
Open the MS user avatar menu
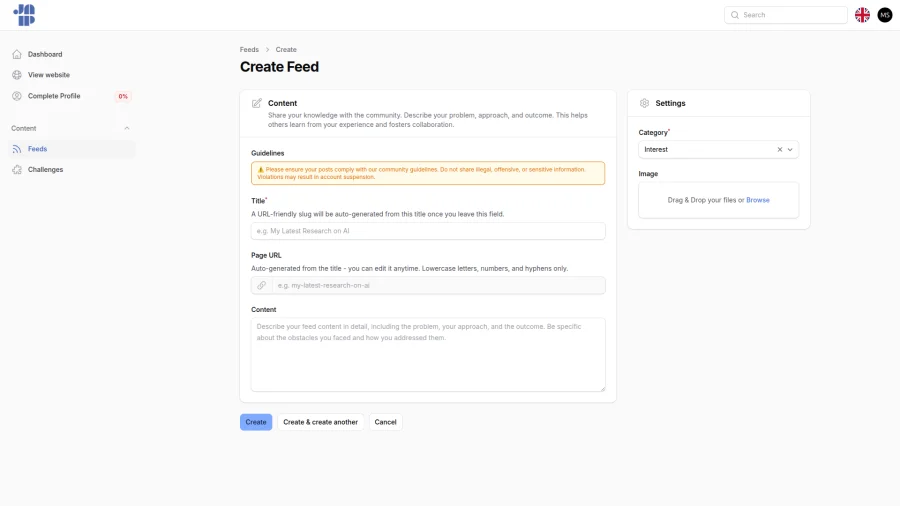point(885,15)
